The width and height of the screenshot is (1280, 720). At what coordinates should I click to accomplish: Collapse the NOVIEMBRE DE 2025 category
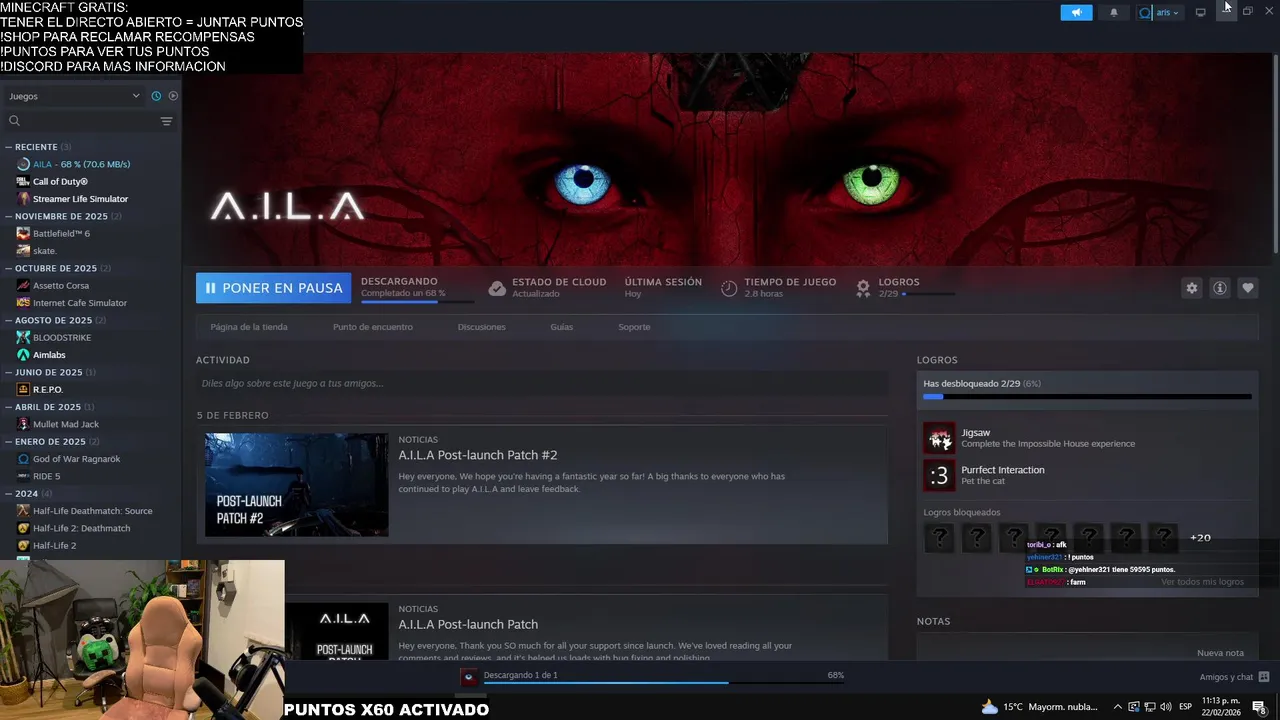62,216
